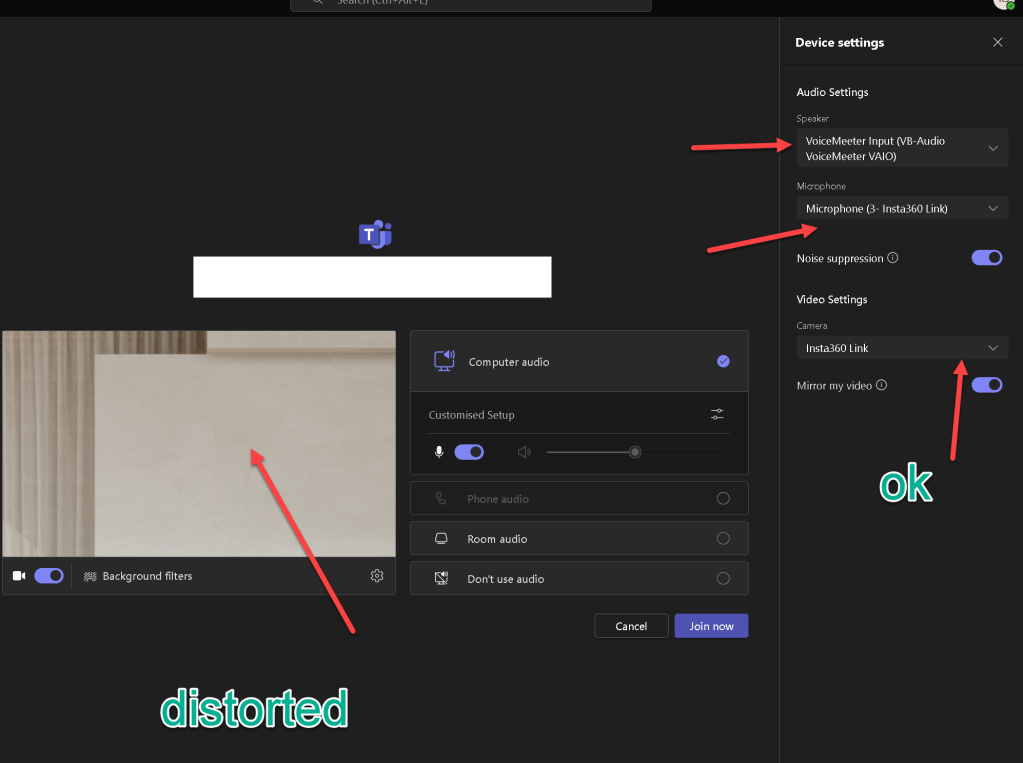Select Don't use audio radio button

click(723, 578)
